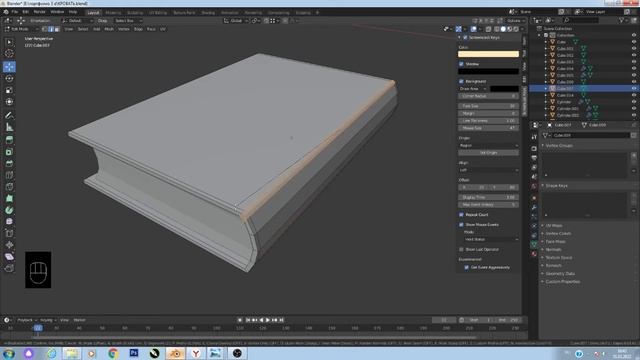Open the Keying popover in timeline
The height and width of the screenshot is (360, 640).
(x=49, y=320)
